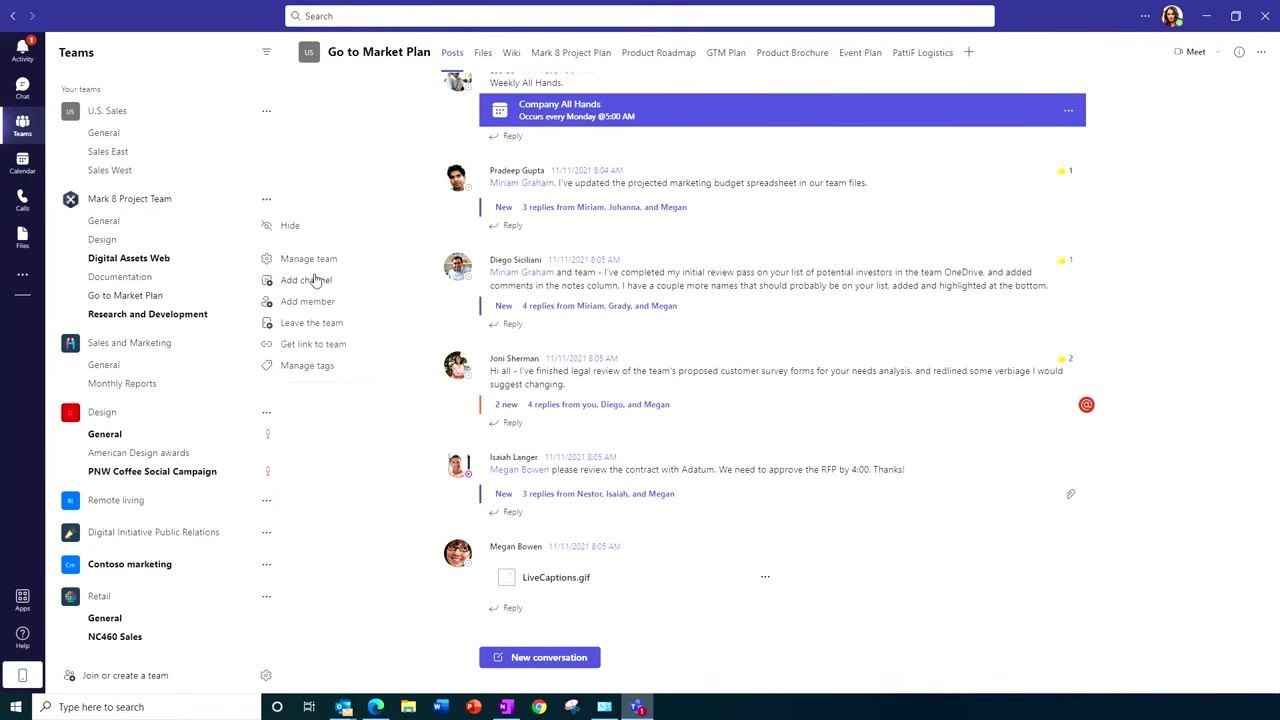Open the user profile picture
Image resolution: width=1280 pixels, height=720 pixels.
point(1172,16)
